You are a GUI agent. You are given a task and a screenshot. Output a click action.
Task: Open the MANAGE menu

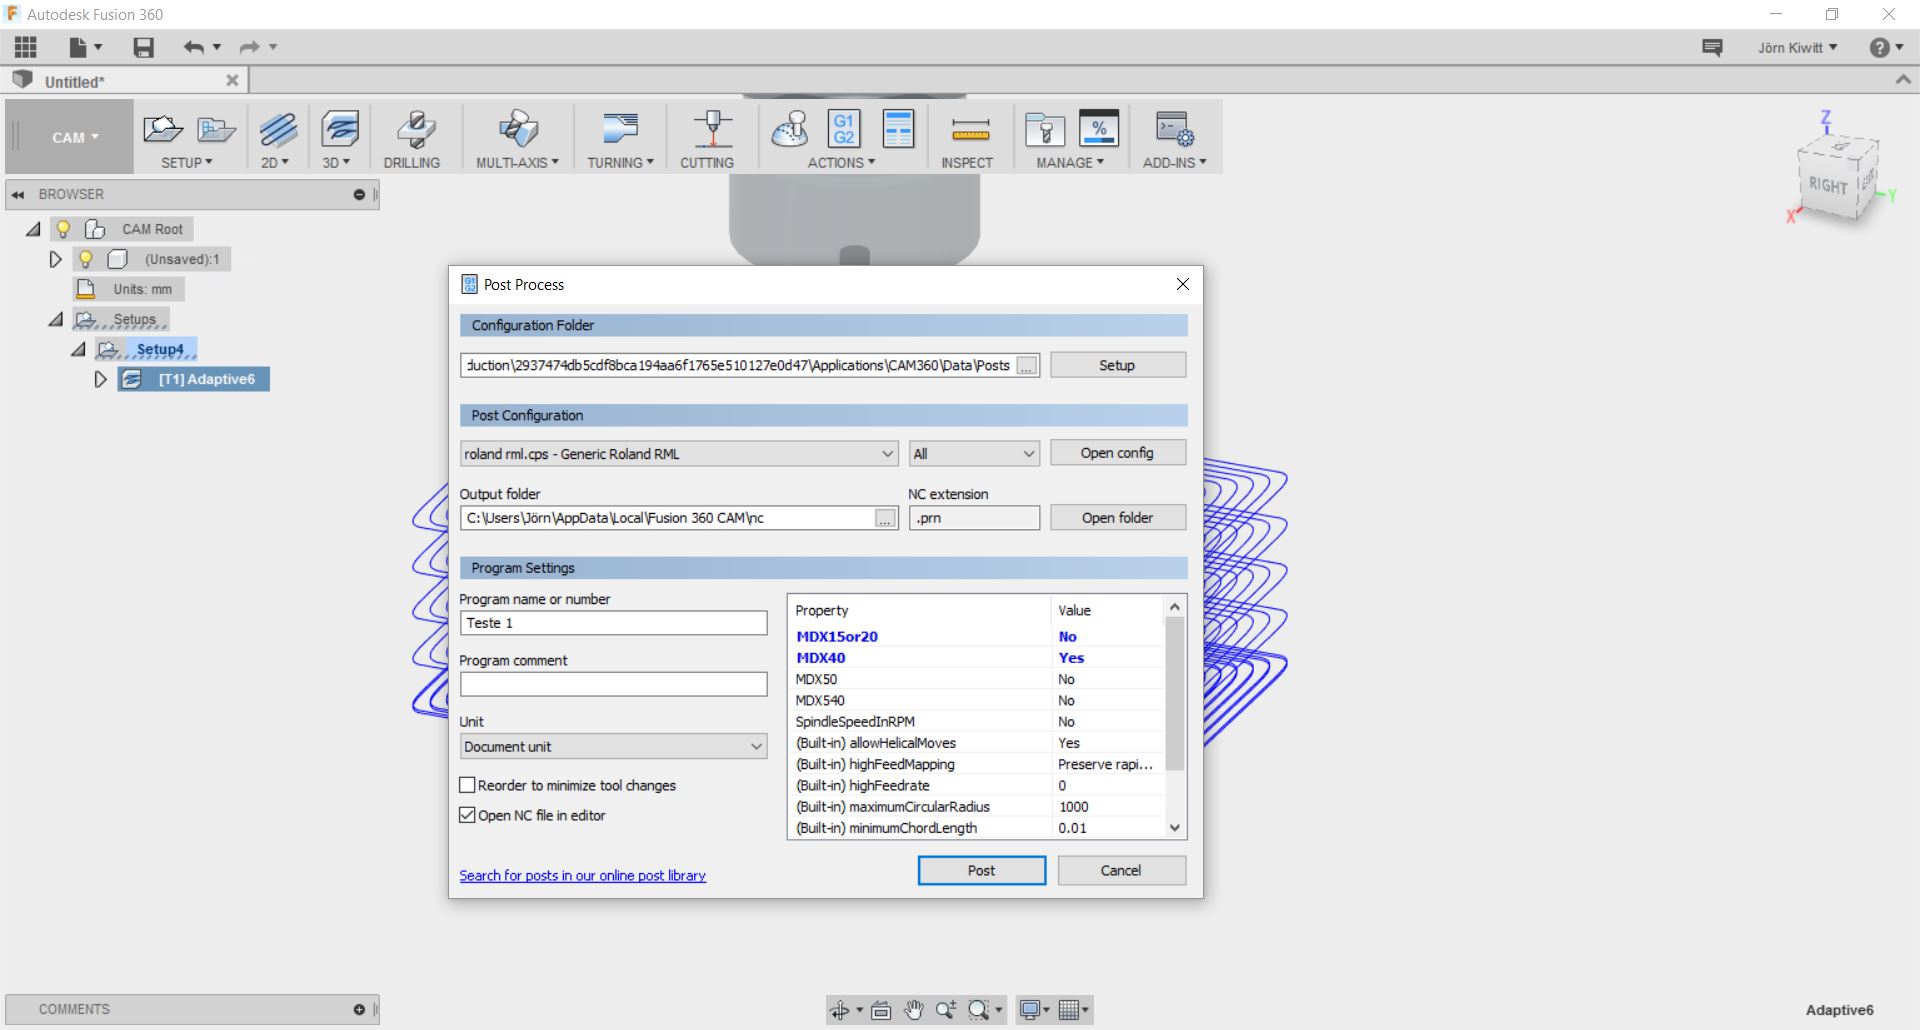(x=1070, y=162)
